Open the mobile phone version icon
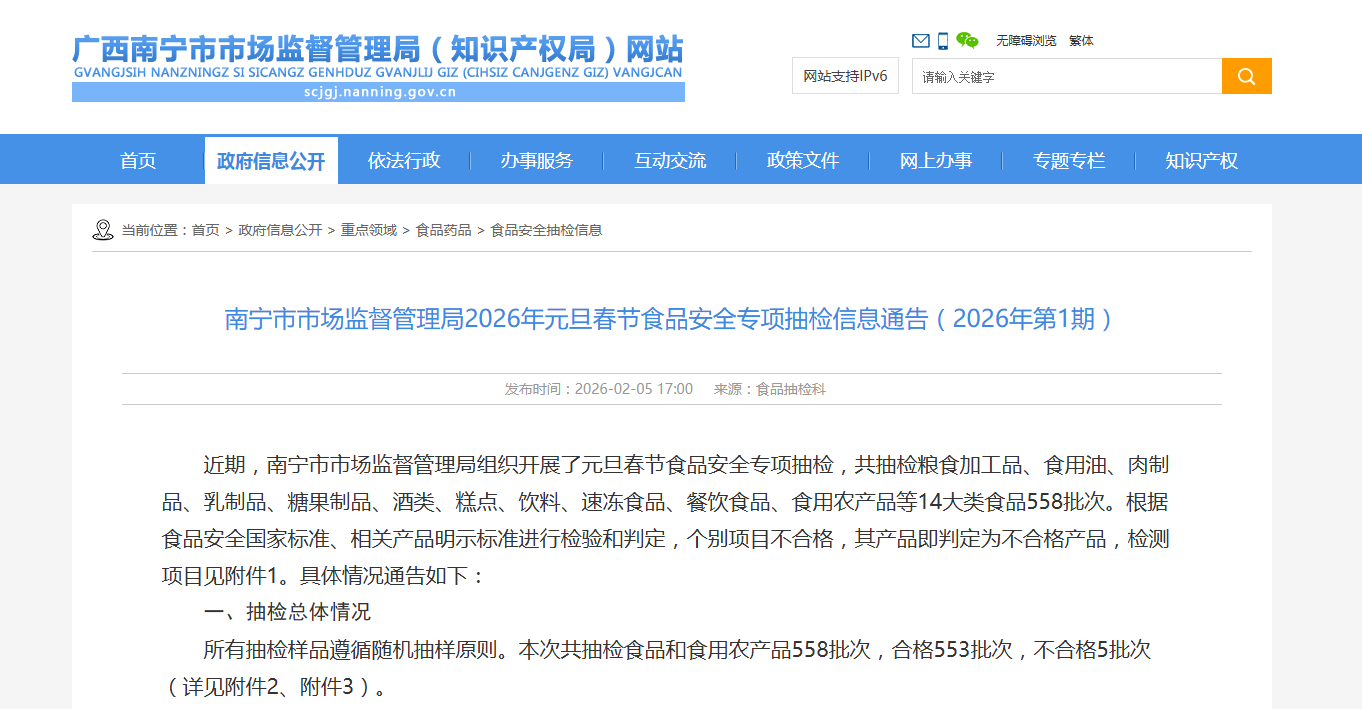The height and width of the screenshot is (709, 1362). pyautogui.click(x=943, y=41)
